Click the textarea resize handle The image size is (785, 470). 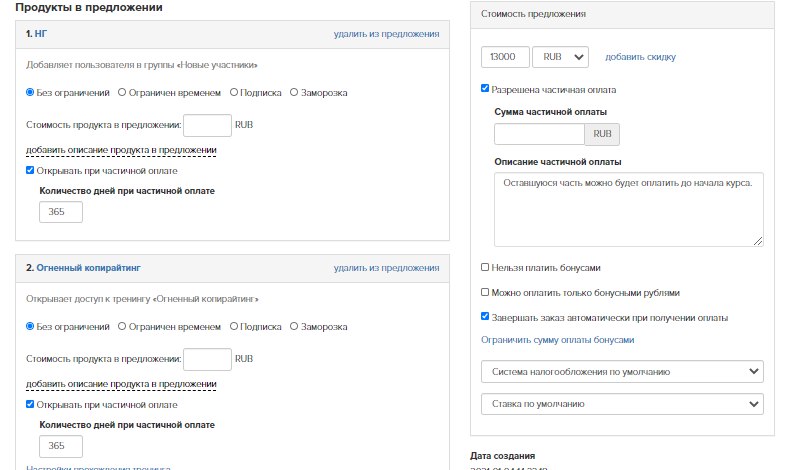tap(758, 241)
